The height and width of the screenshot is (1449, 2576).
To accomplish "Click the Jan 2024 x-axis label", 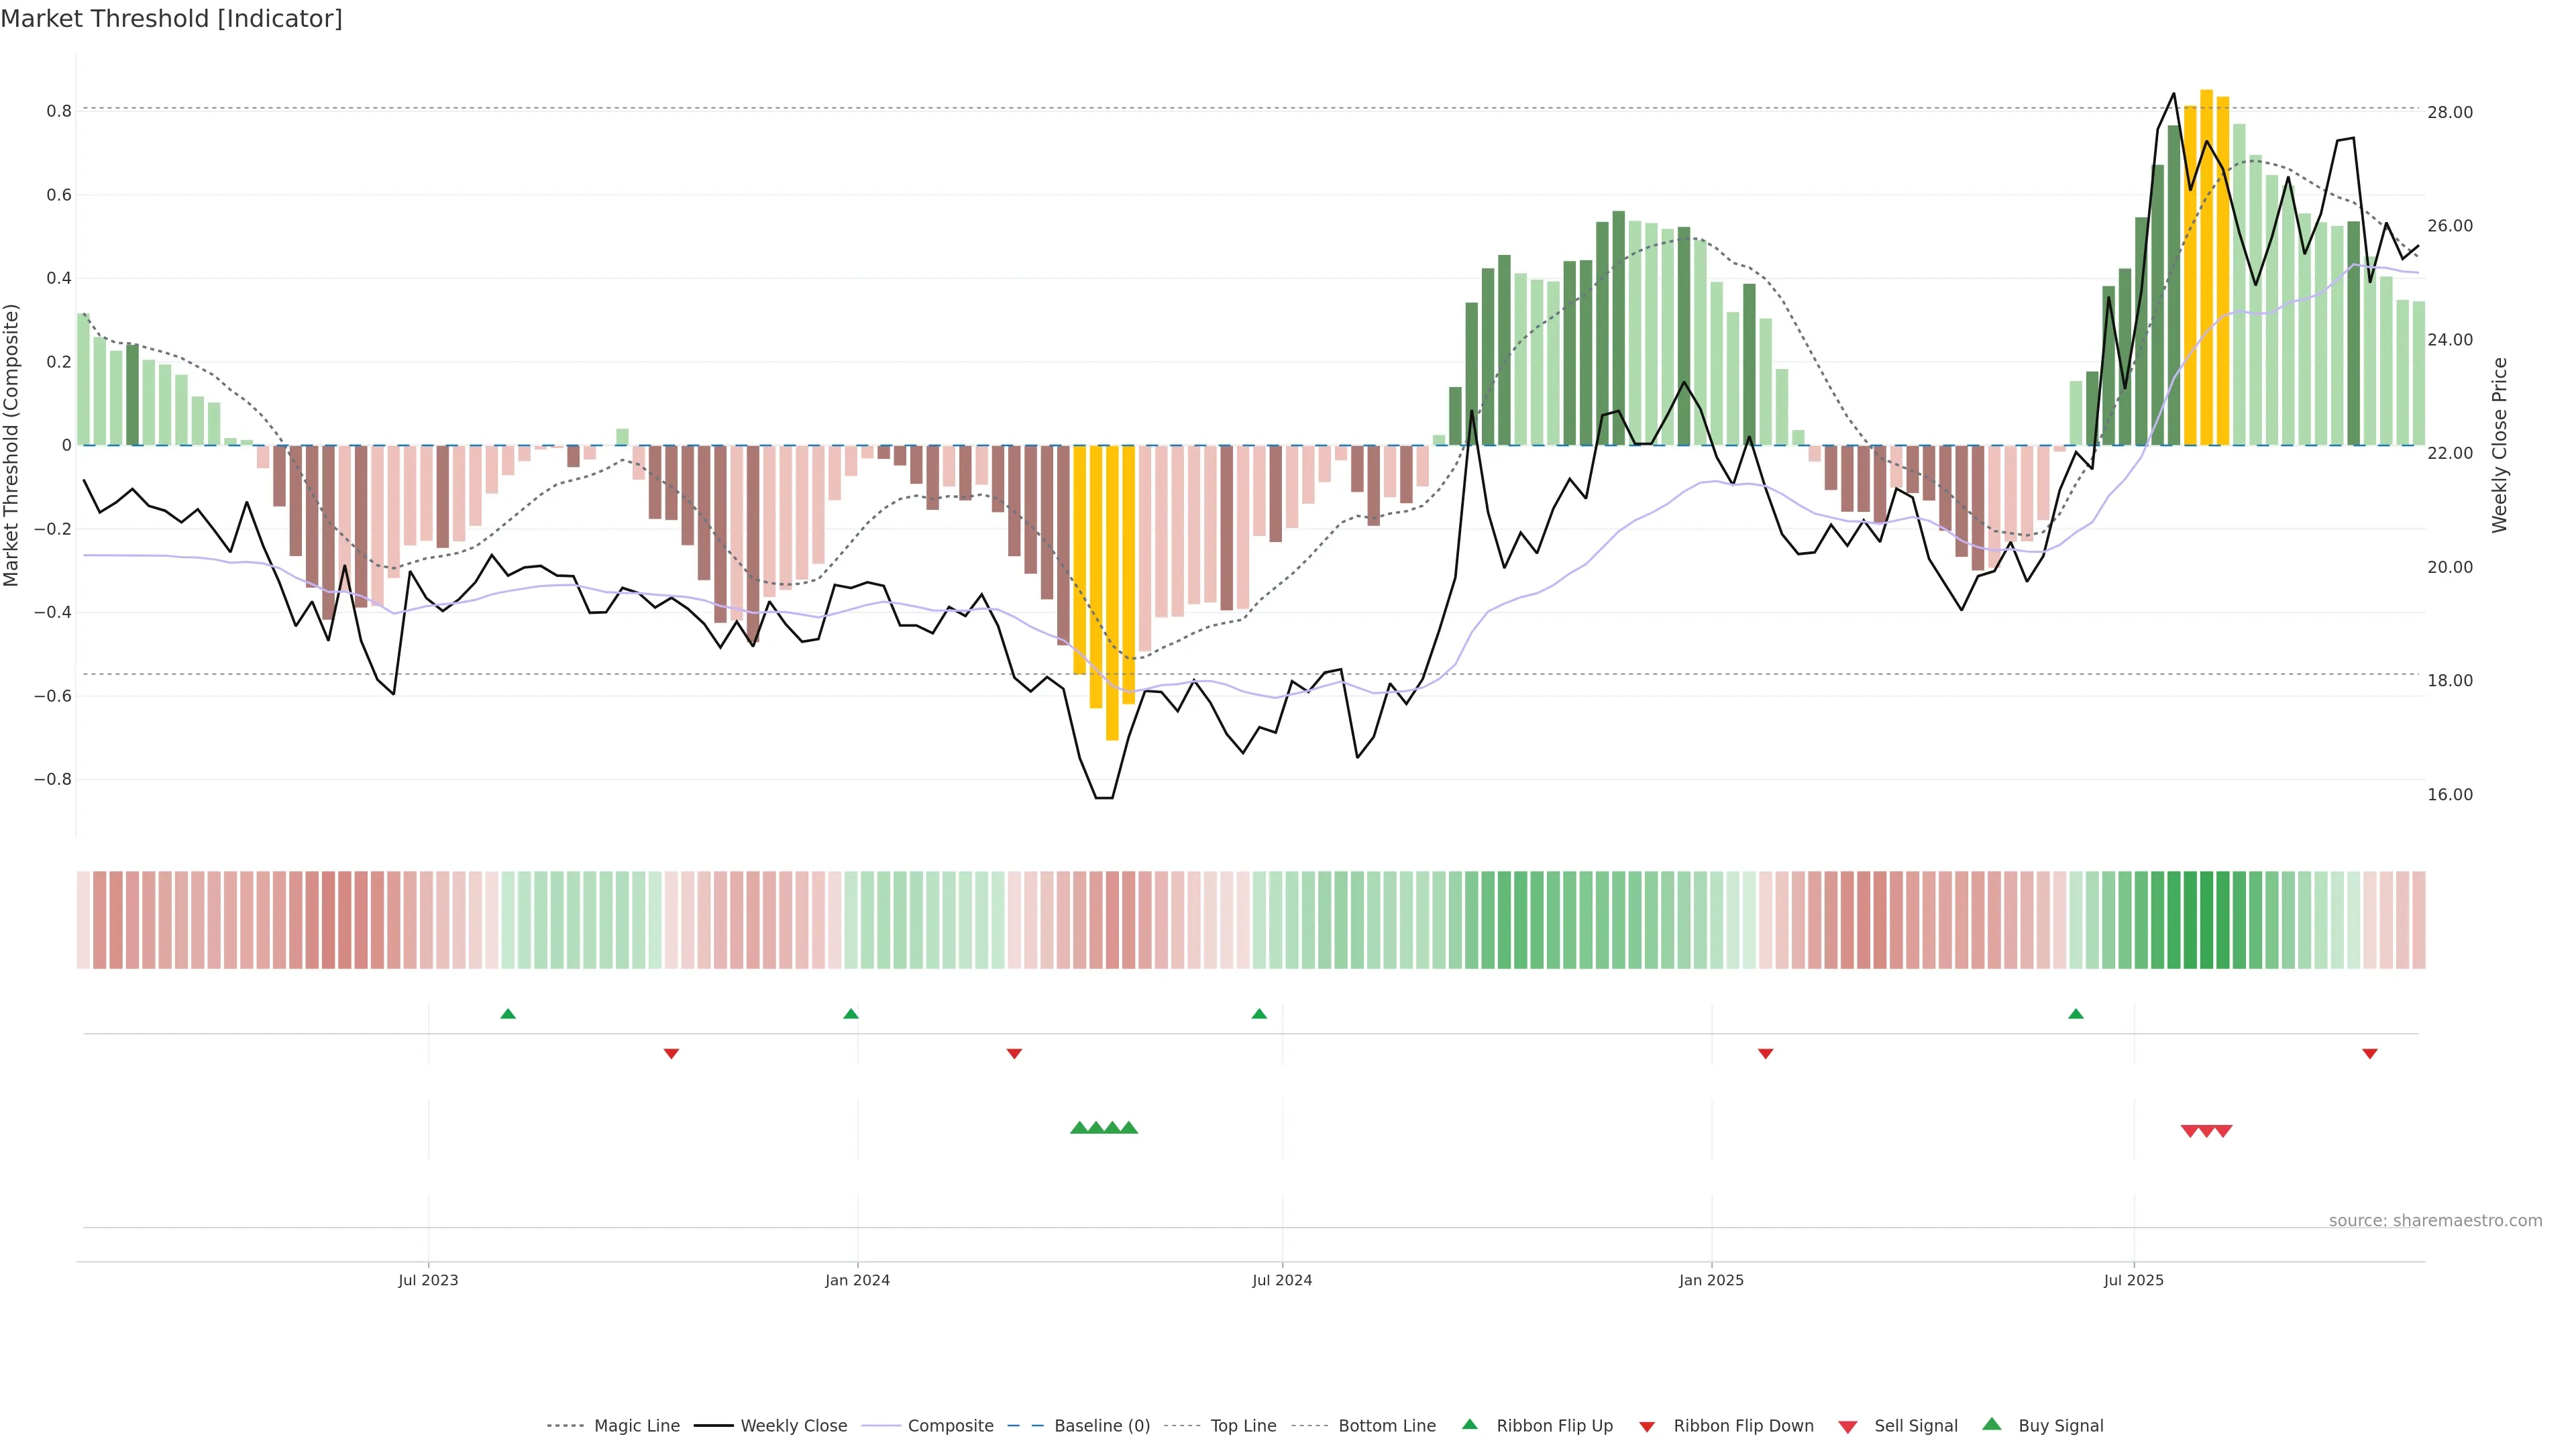I will click(x=857, y=1280).
